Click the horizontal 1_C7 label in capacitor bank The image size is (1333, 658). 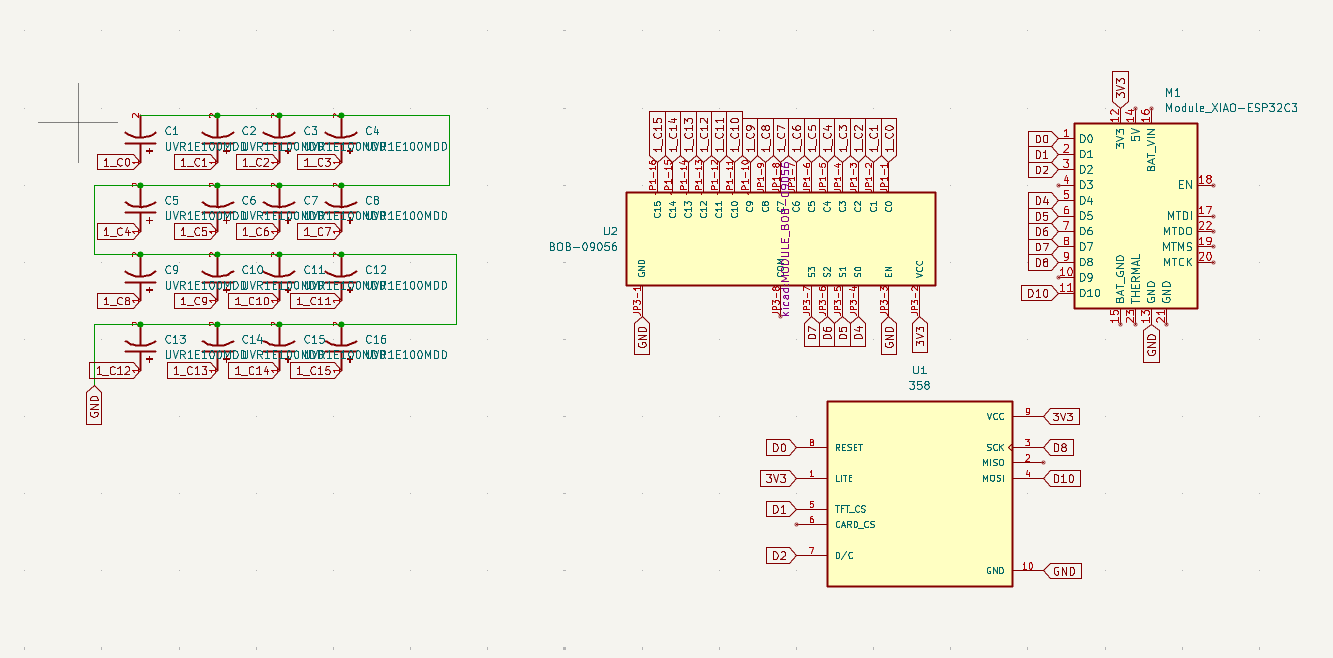pos(320,232)
